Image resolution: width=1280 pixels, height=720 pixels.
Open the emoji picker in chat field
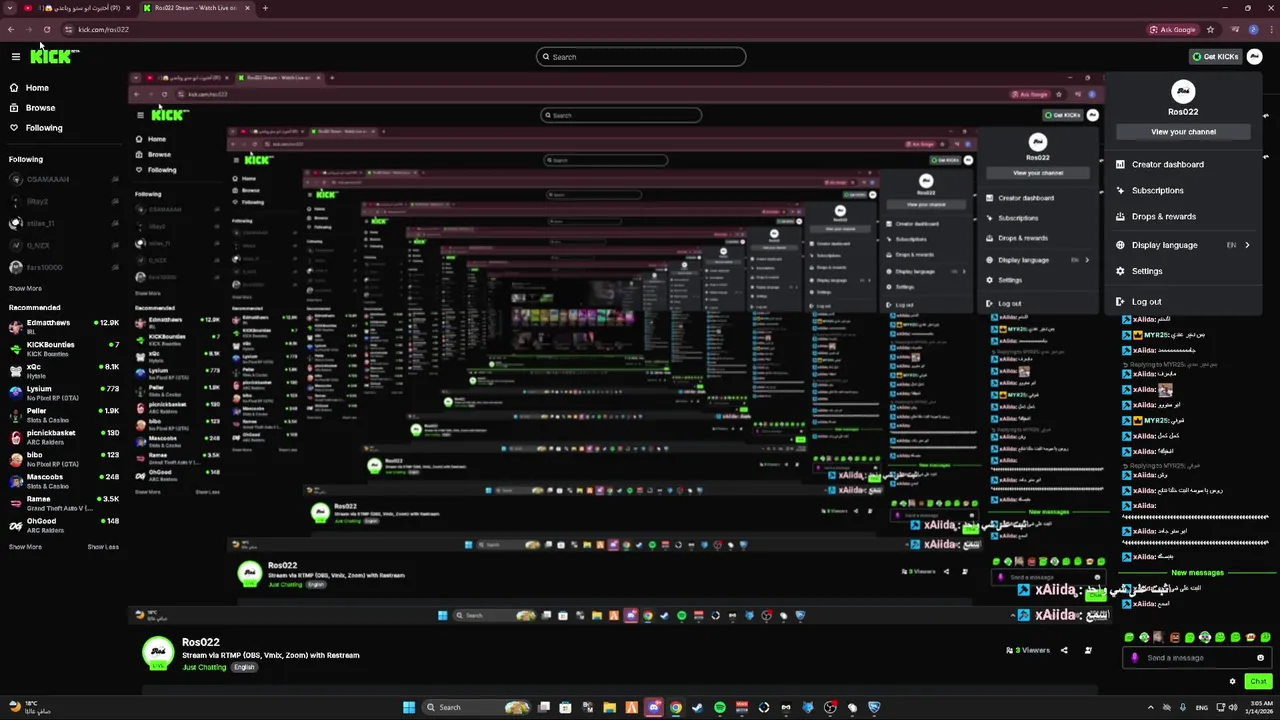1260,658
